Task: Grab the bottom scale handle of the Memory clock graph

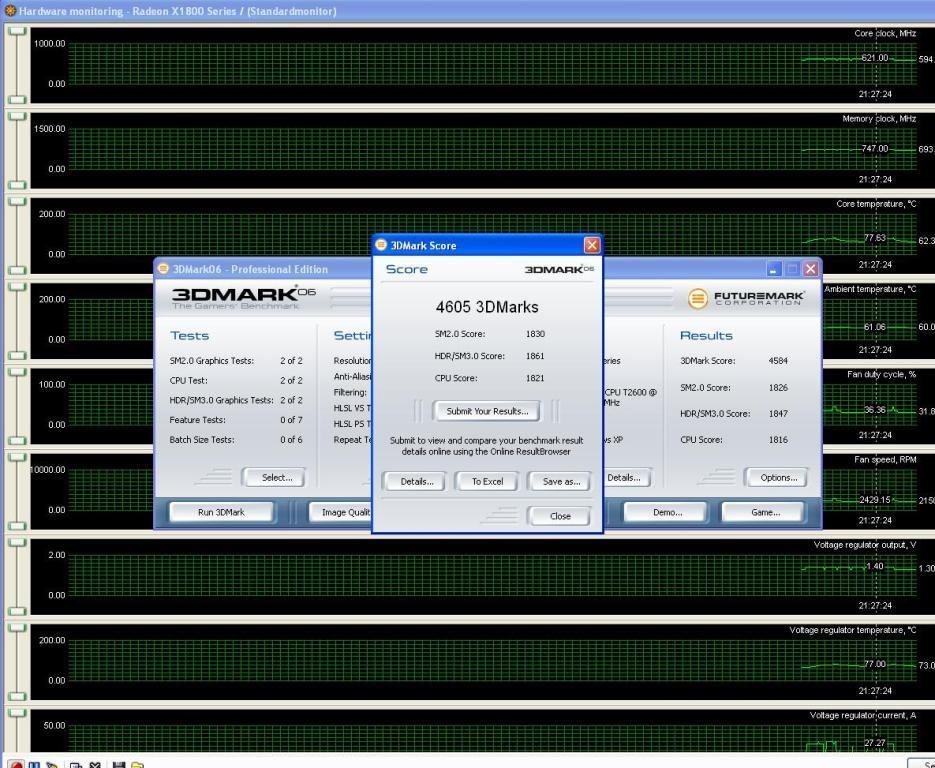Action: (x=17, y=185)
